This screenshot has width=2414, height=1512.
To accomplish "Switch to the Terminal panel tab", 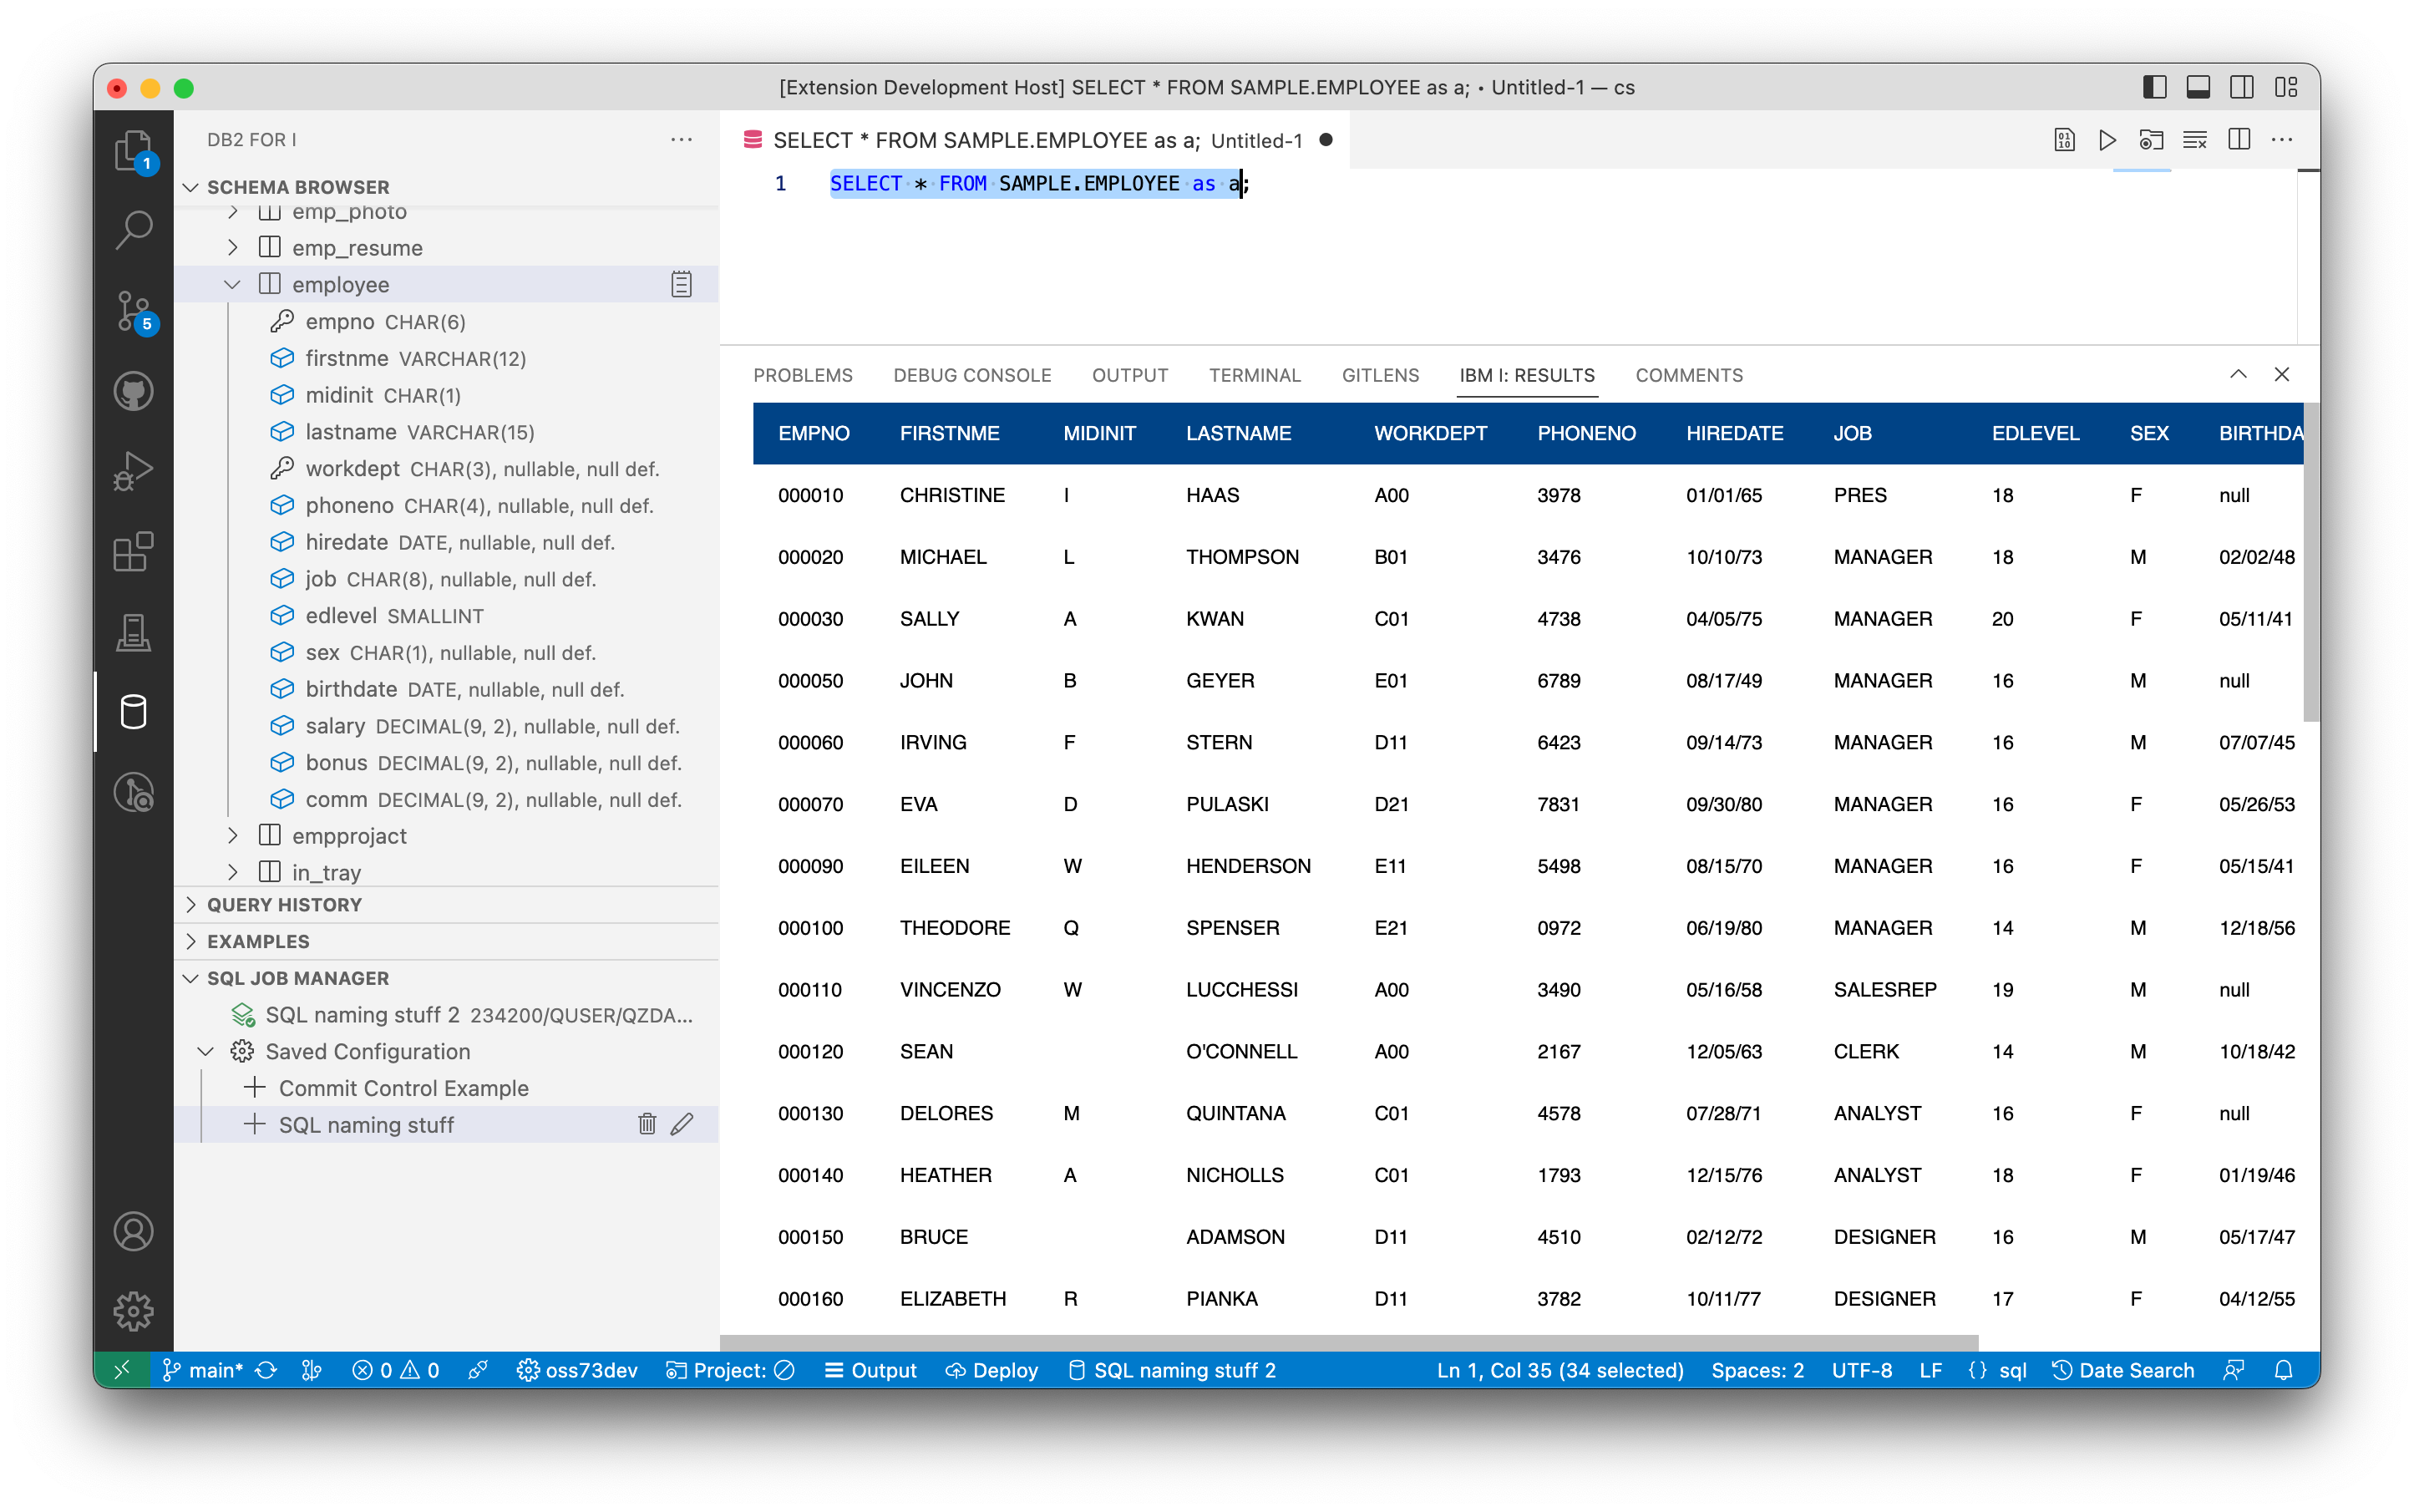I will coord(1254,375).
